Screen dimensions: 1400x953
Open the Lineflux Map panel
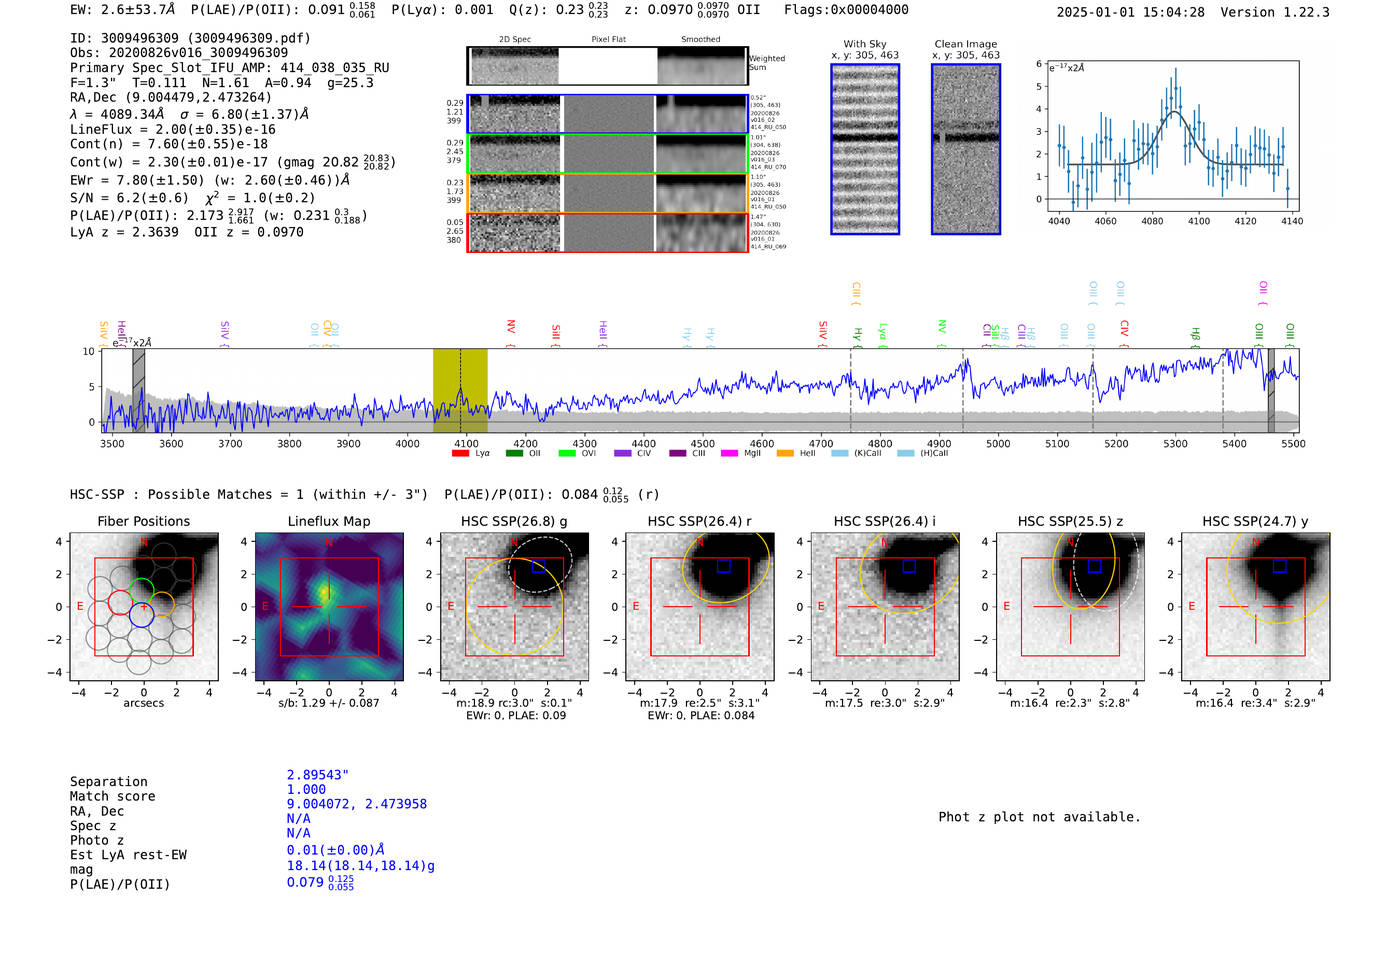click(329, 606)
